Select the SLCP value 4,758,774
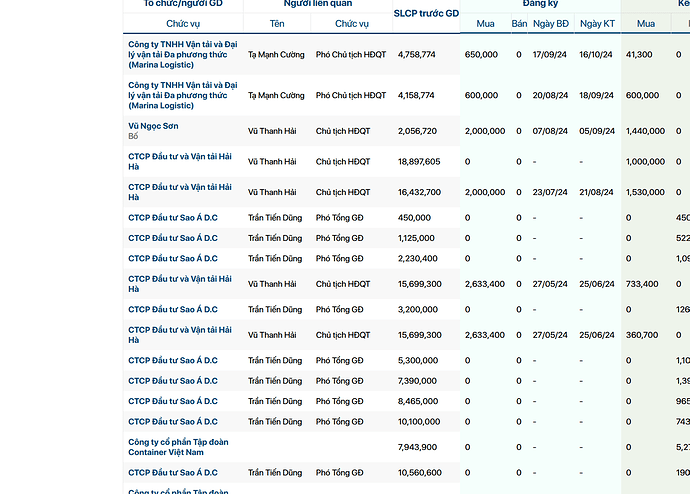The height and width of the screenshot is (494, 690). [x=416, y=55]
